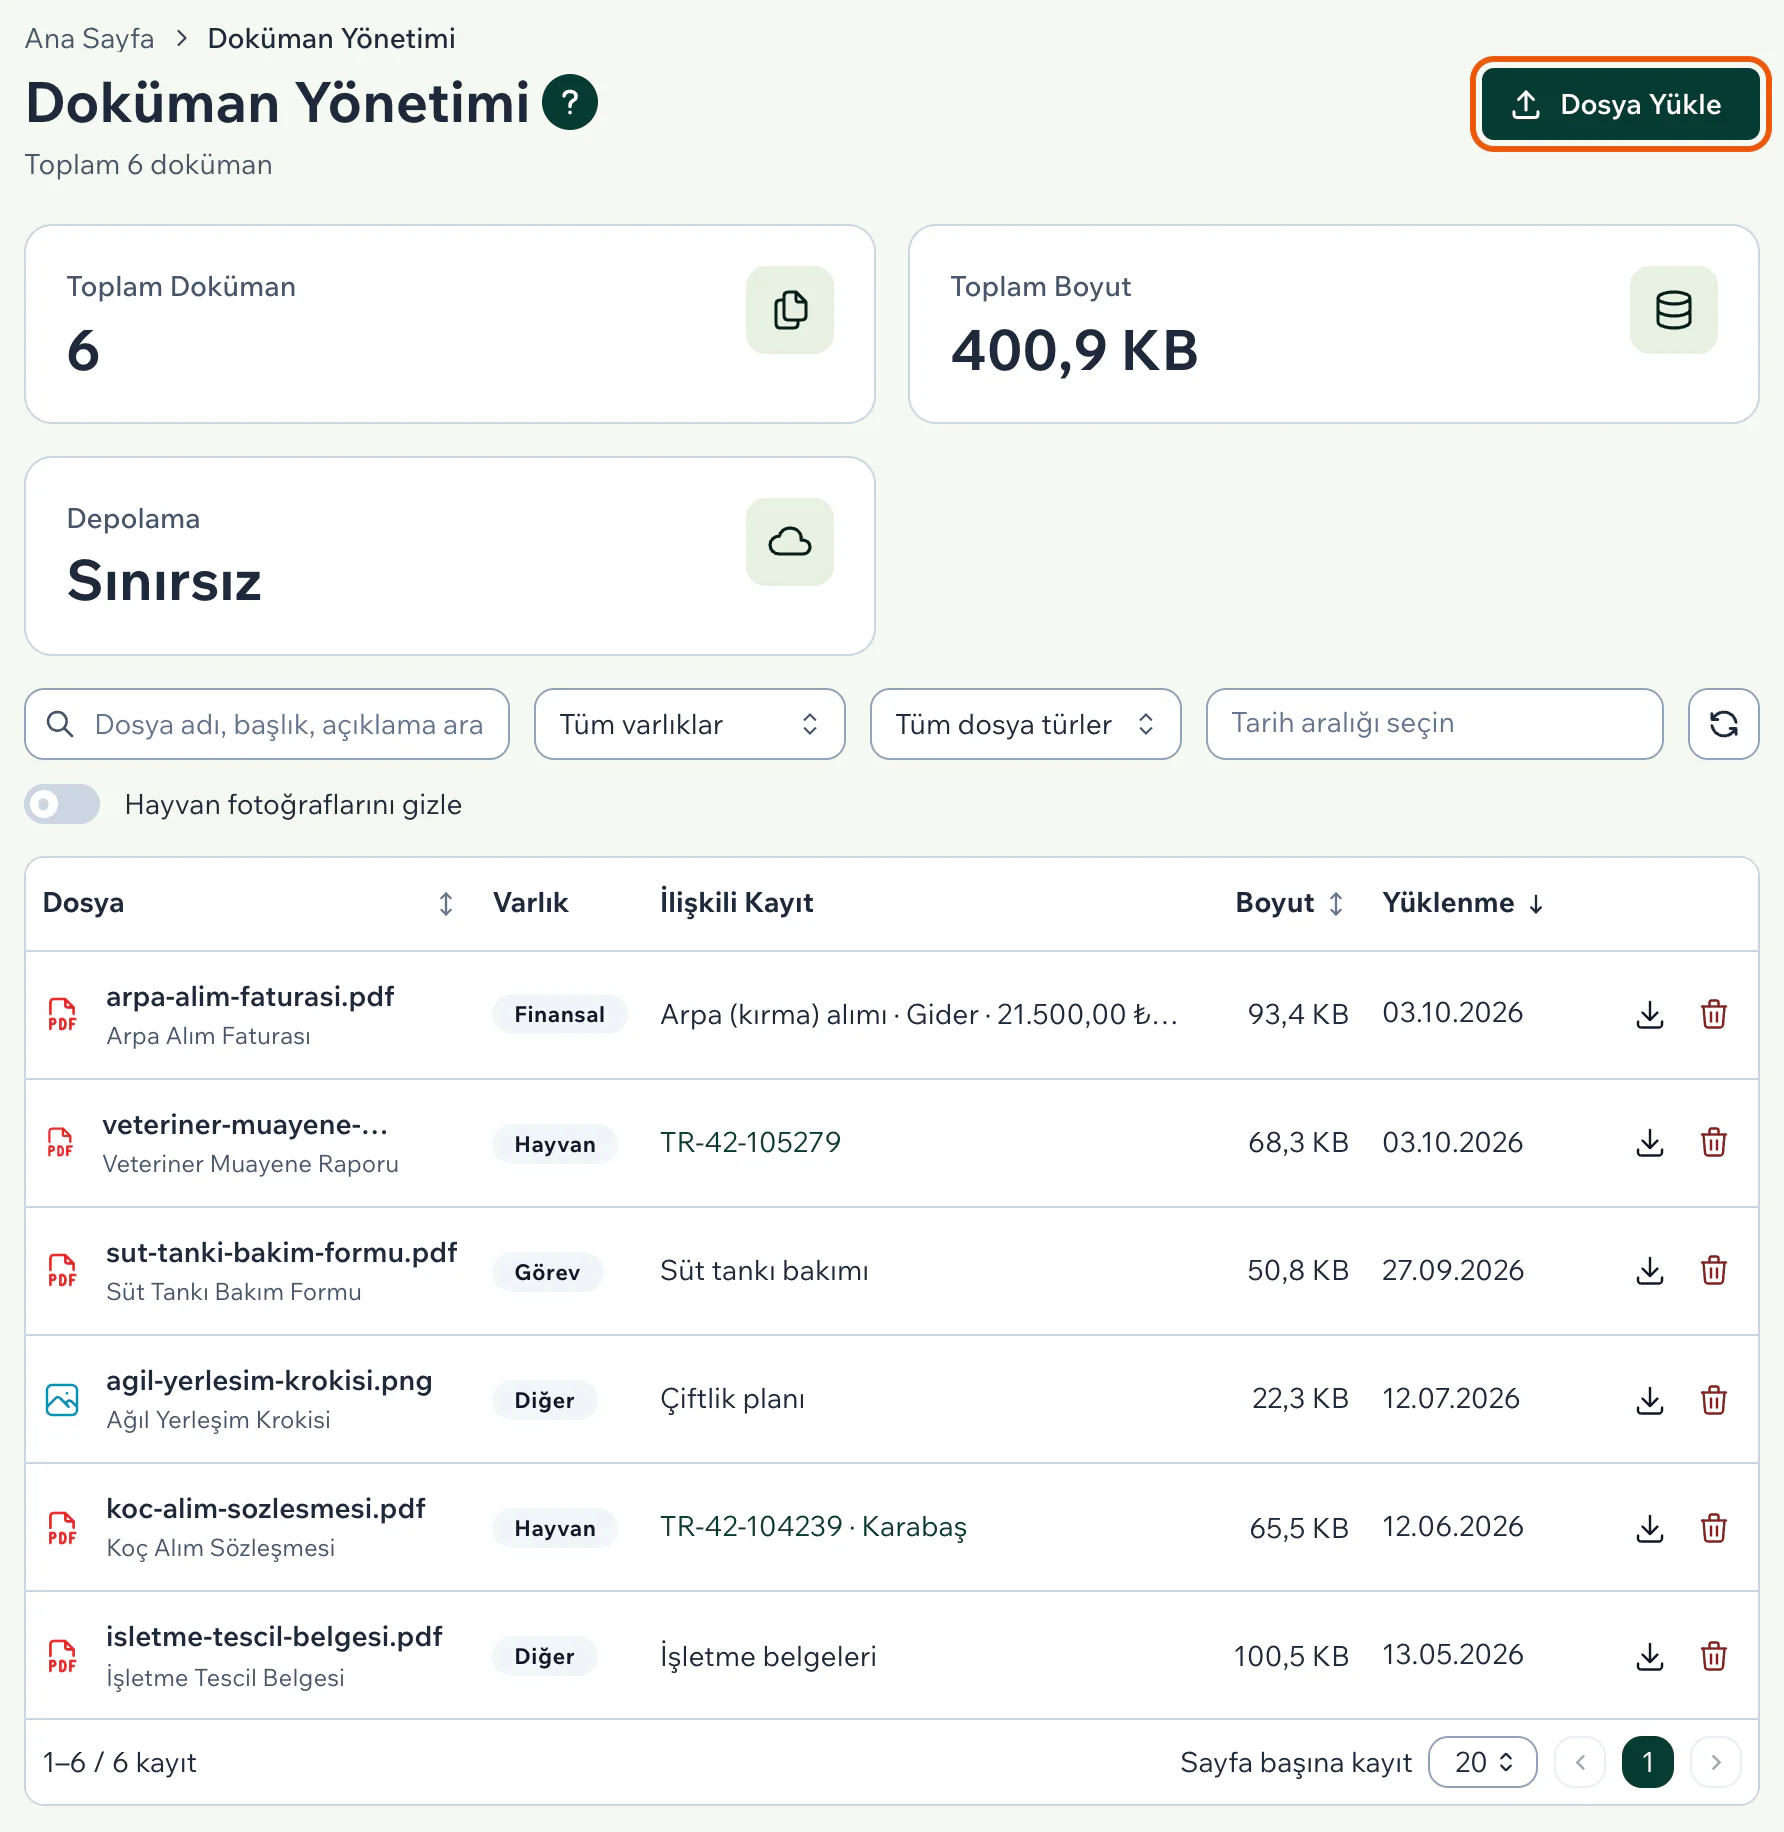Screen dimensions: 1784x1832
Task: Delete koc-alim-sozlesmesi.pdf
Action: (1714, 1528)
